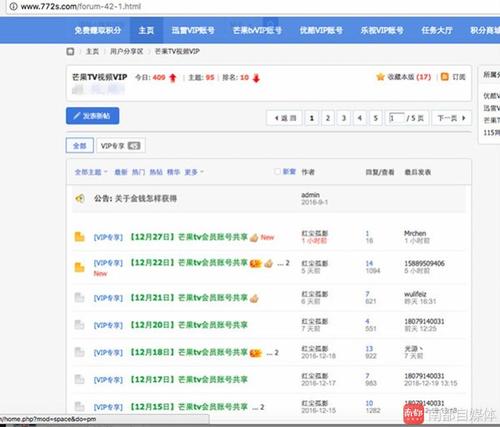Open 乐视VIP账号 nav item

382,30
